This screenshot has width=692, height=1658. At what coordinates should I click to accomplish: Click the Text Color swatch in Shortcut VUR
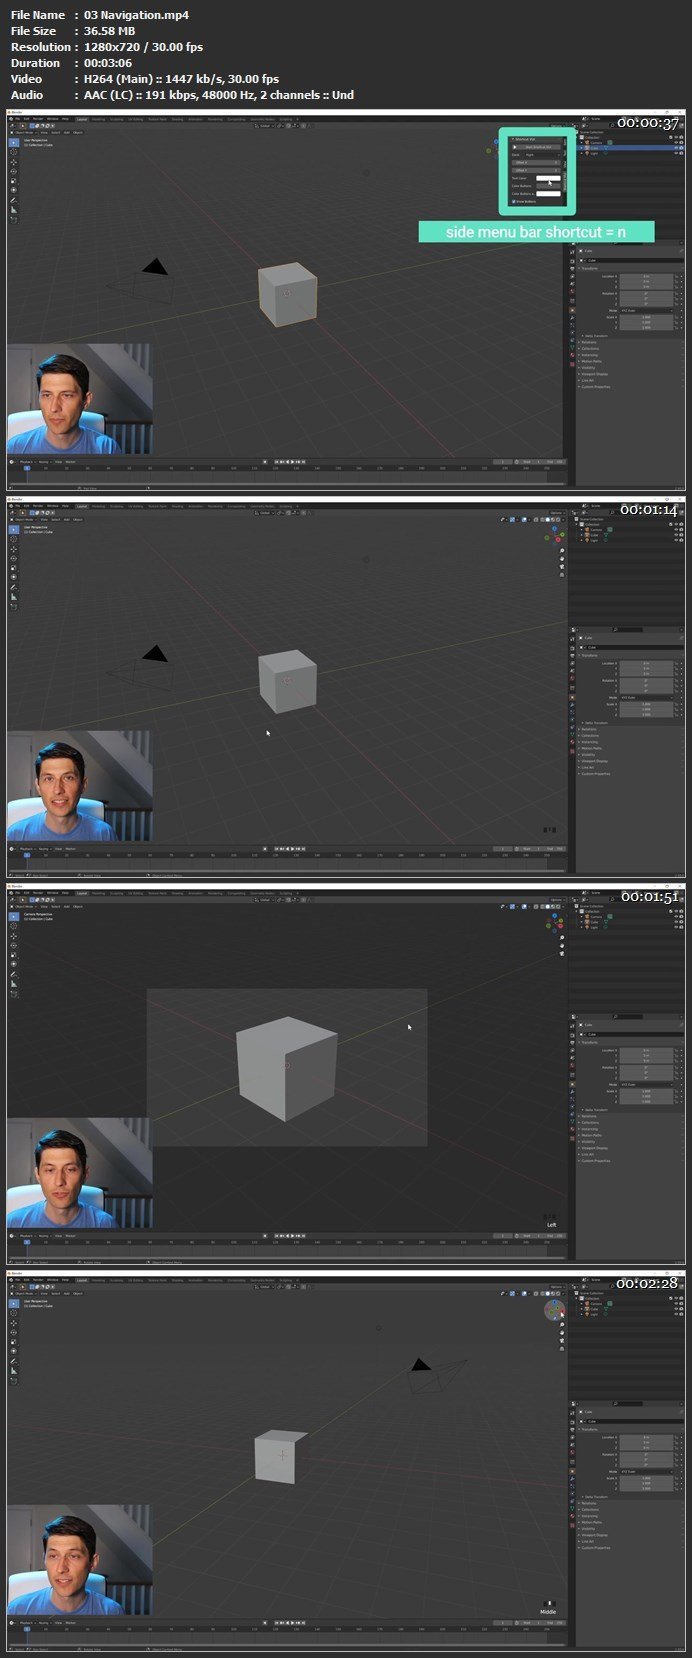(548, 178)
